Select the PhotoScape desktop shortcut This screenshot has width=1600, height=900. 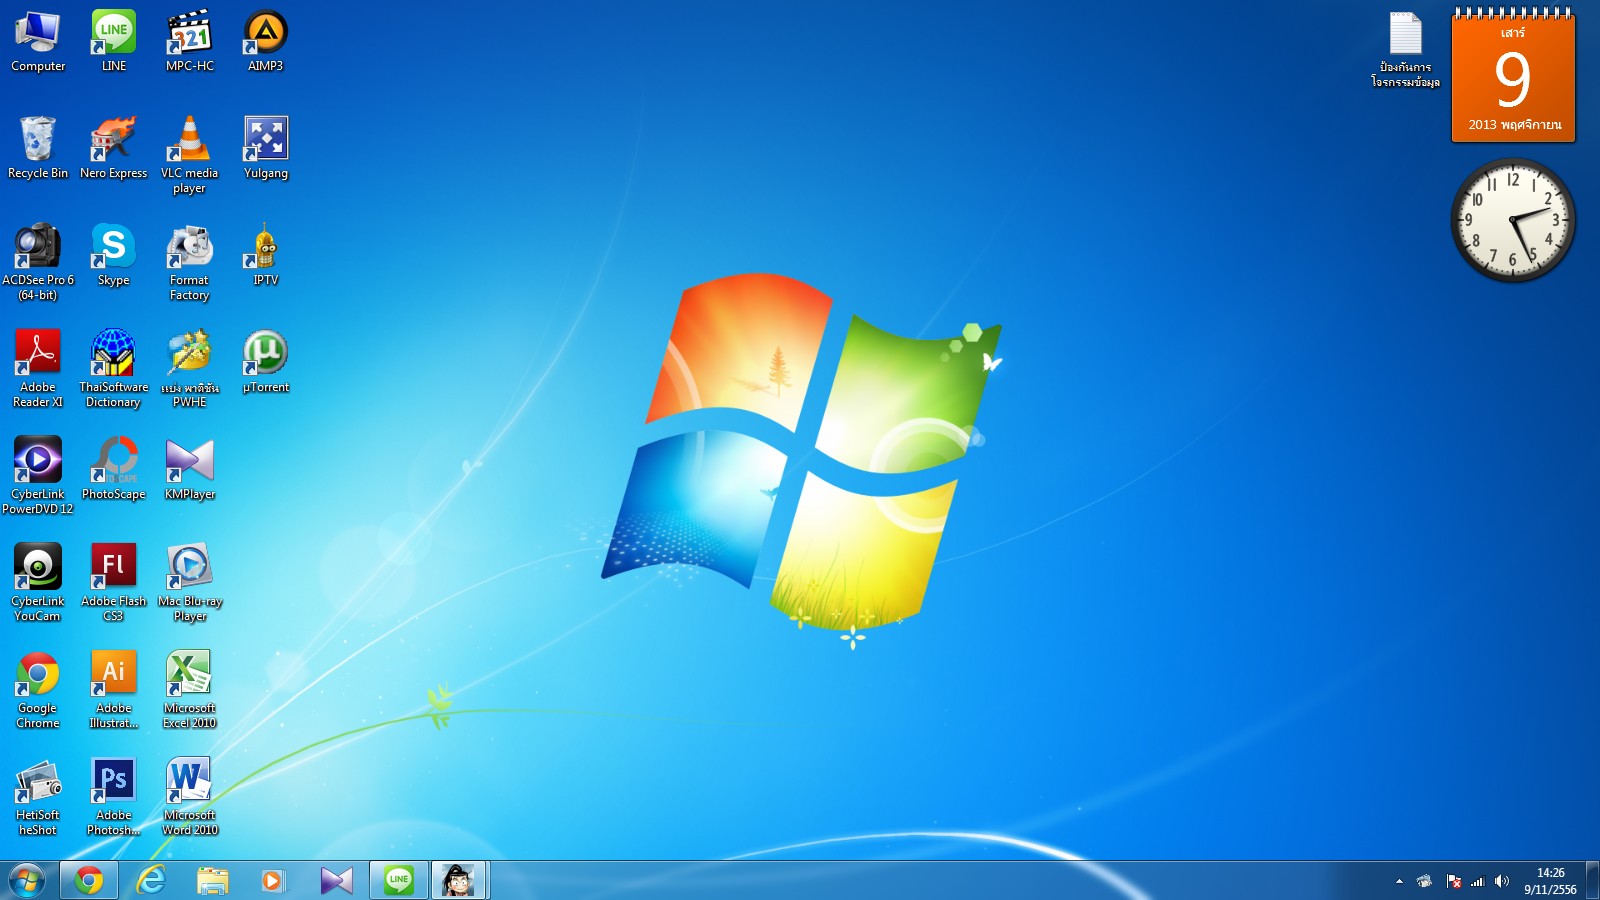114,469
